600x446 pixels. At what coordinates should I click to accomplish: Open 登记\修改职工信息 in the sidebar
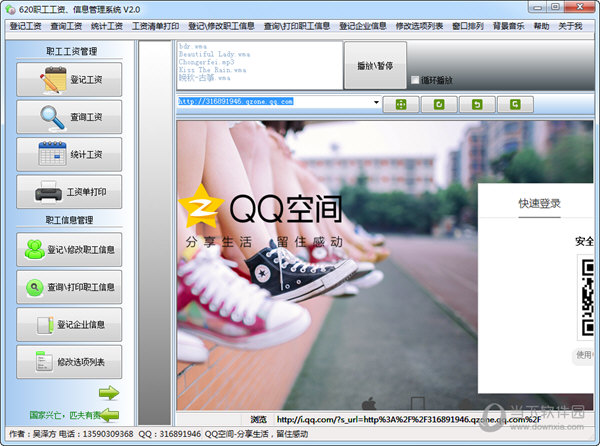coord(69,248)
